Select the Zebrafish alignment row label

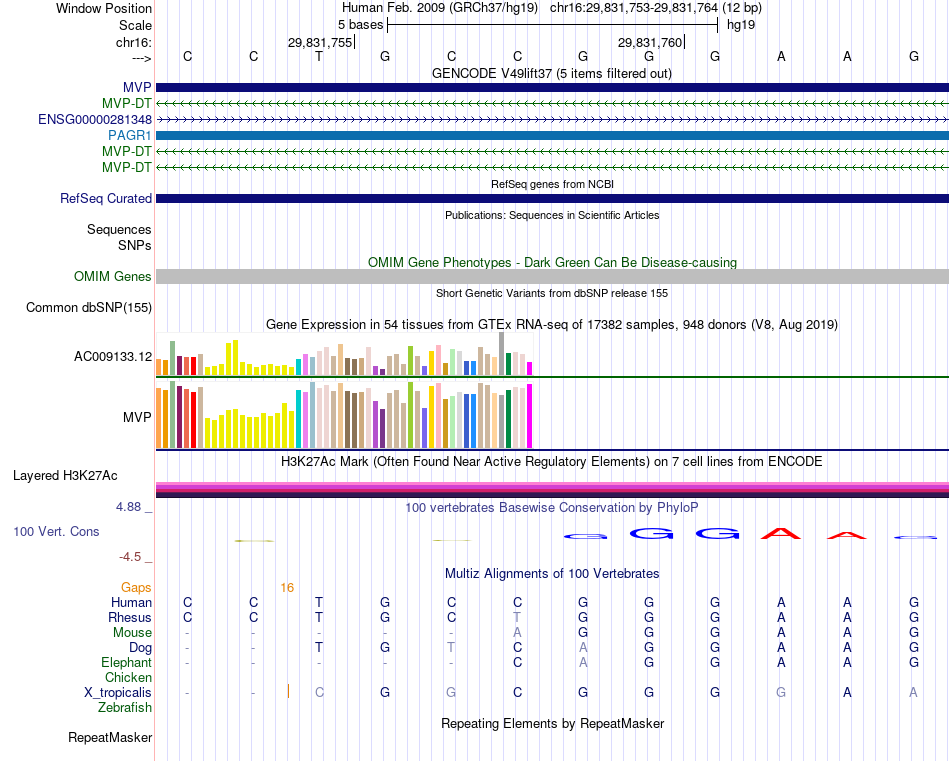pos(125,707)
